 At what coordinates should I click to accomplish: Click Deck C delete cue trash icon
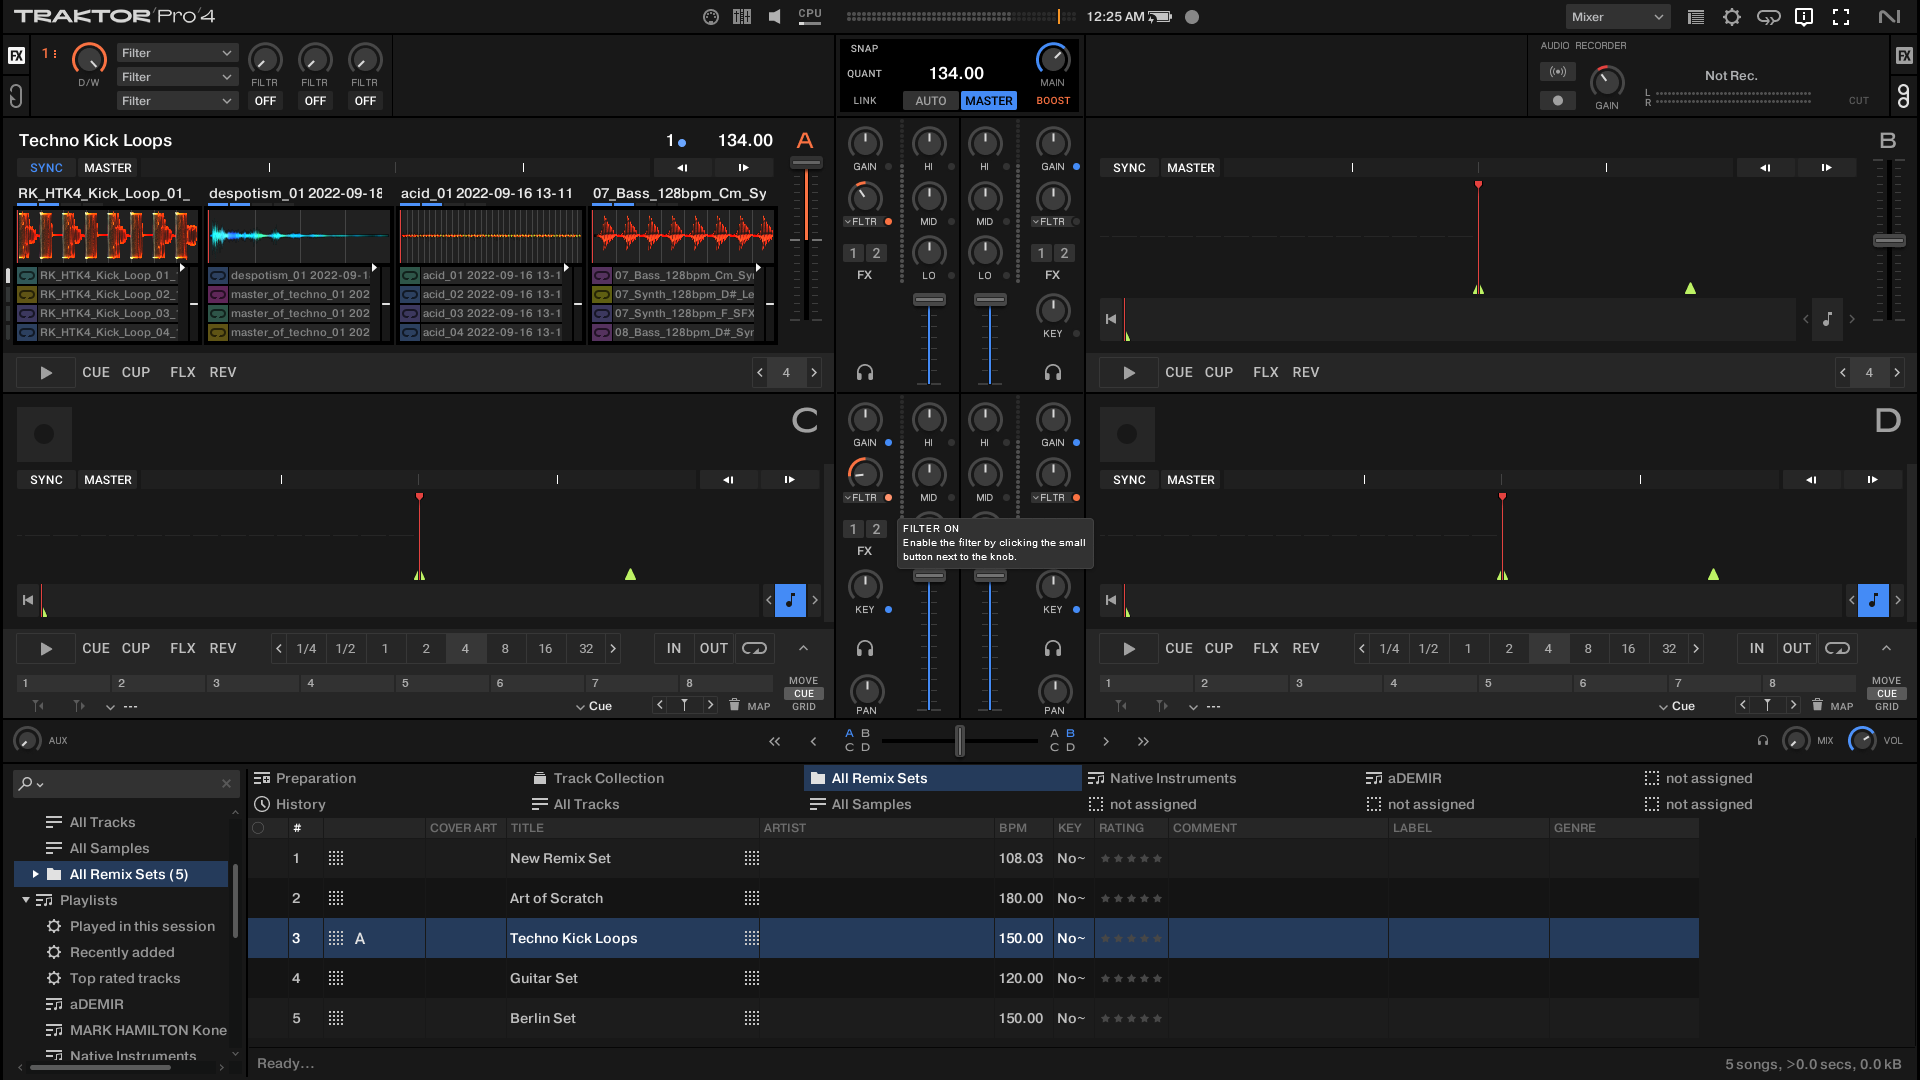tap(734, 705)
